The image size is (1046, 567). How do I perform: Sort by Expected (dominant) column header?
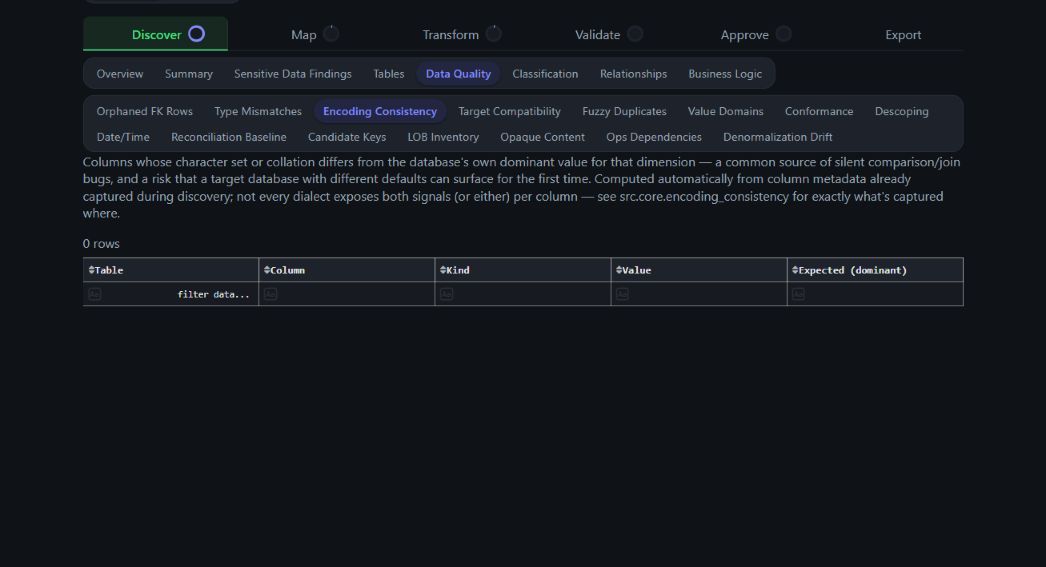coord(875,269)
